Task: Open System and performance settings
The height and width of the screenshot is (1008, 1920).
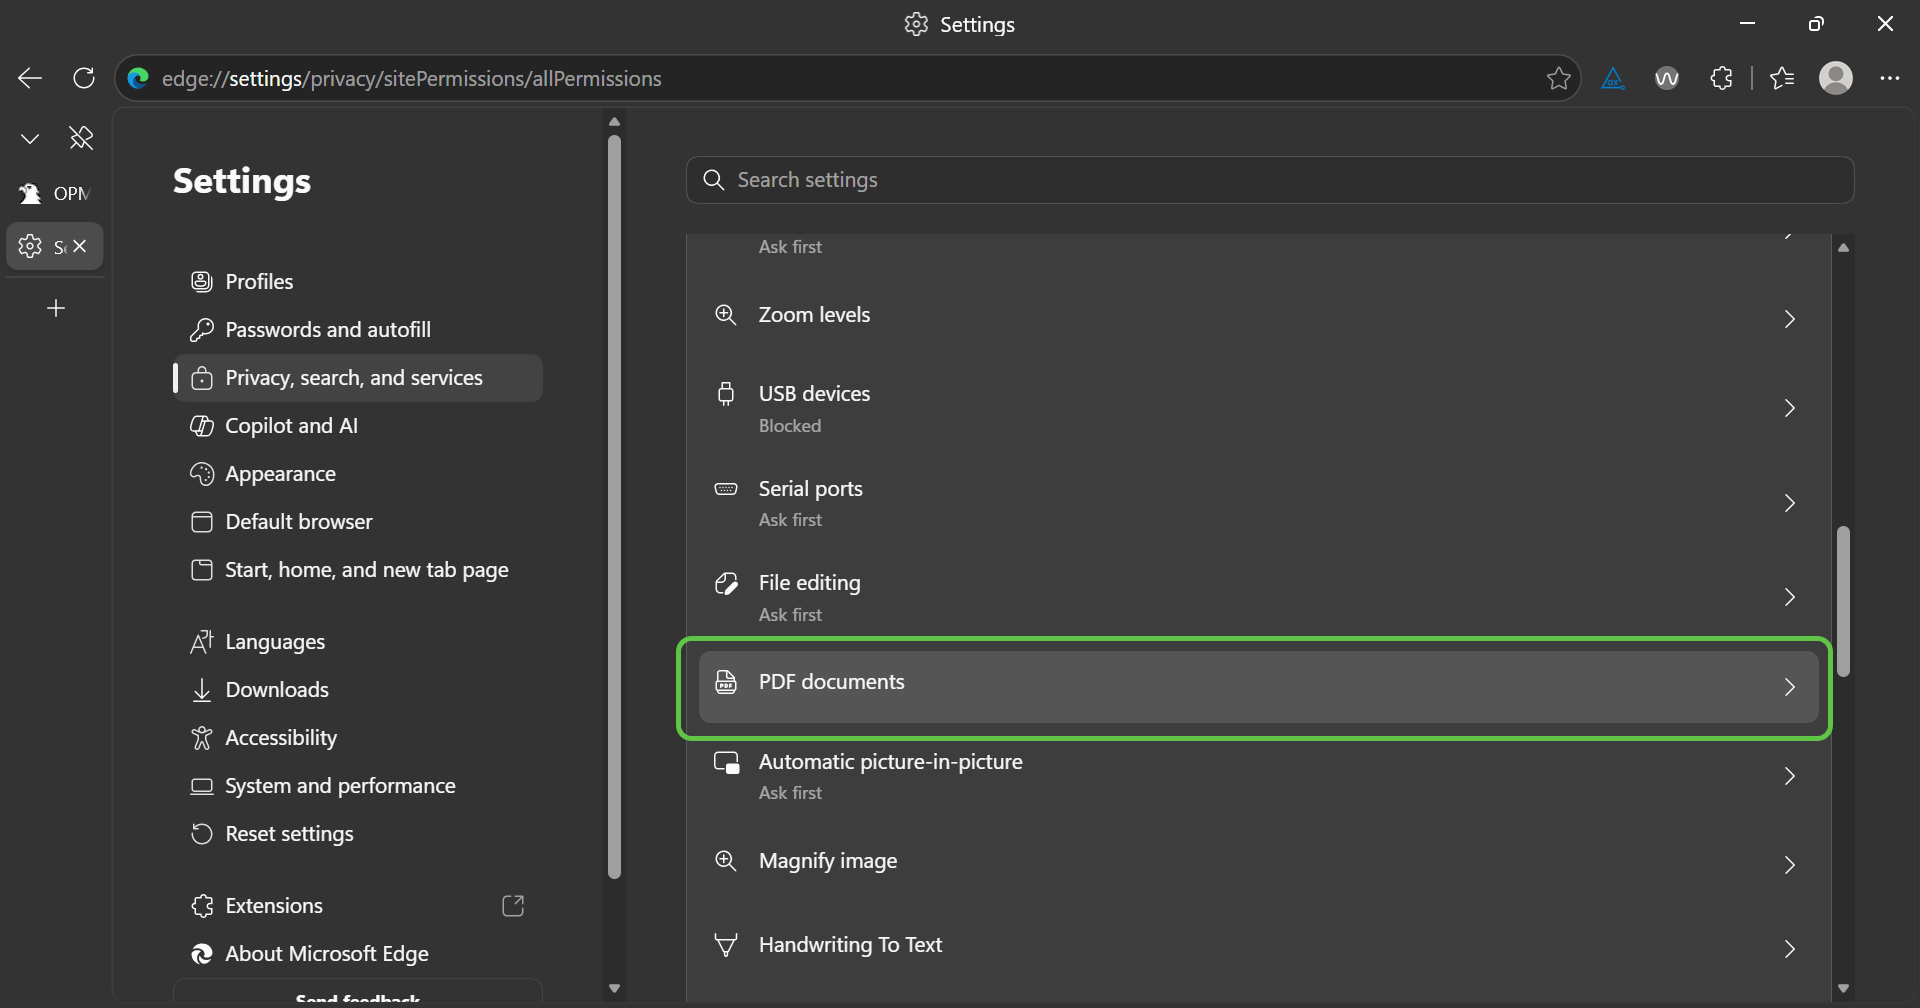Action: pos(358,786)
